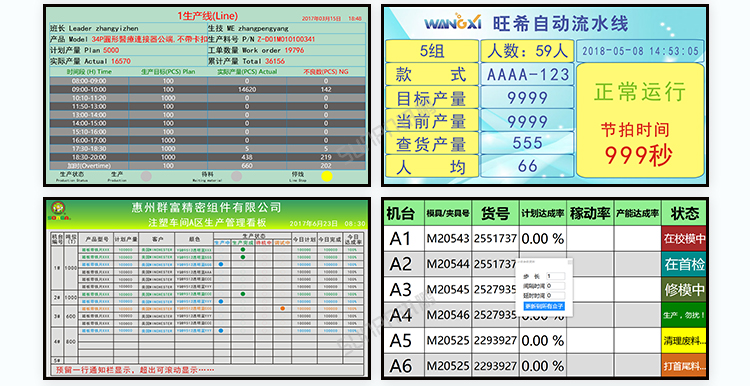Viewport: 750px width, 386px height.
Task: Click the 人数：59人 headcount cell
Action: [527, 51]
